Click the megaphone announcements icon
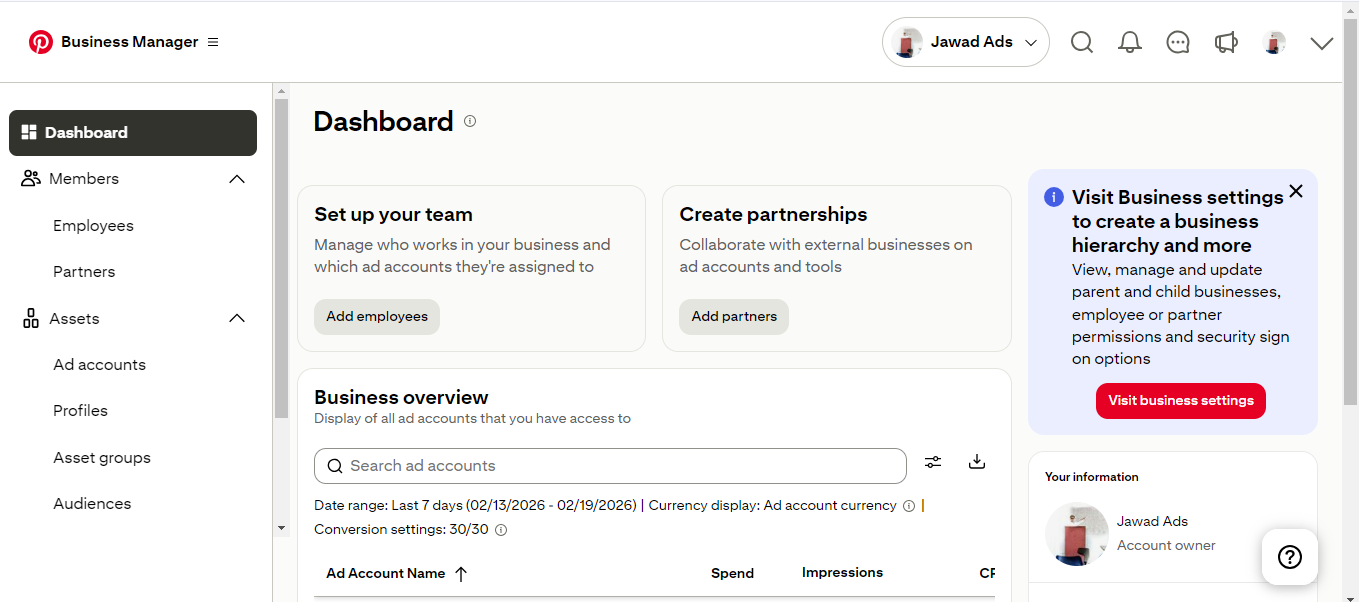1359x602 pixels. point(1226,42)
